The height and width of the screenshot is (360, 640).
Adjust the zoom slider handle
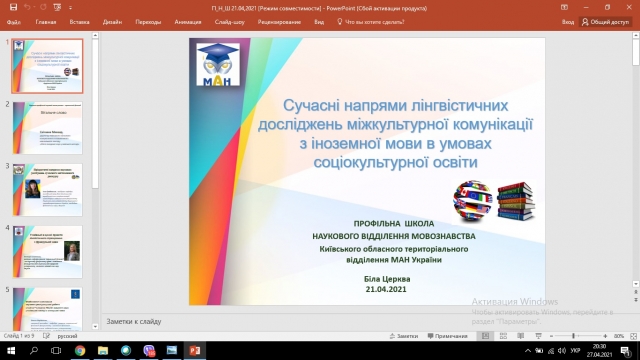click(573, 336)
